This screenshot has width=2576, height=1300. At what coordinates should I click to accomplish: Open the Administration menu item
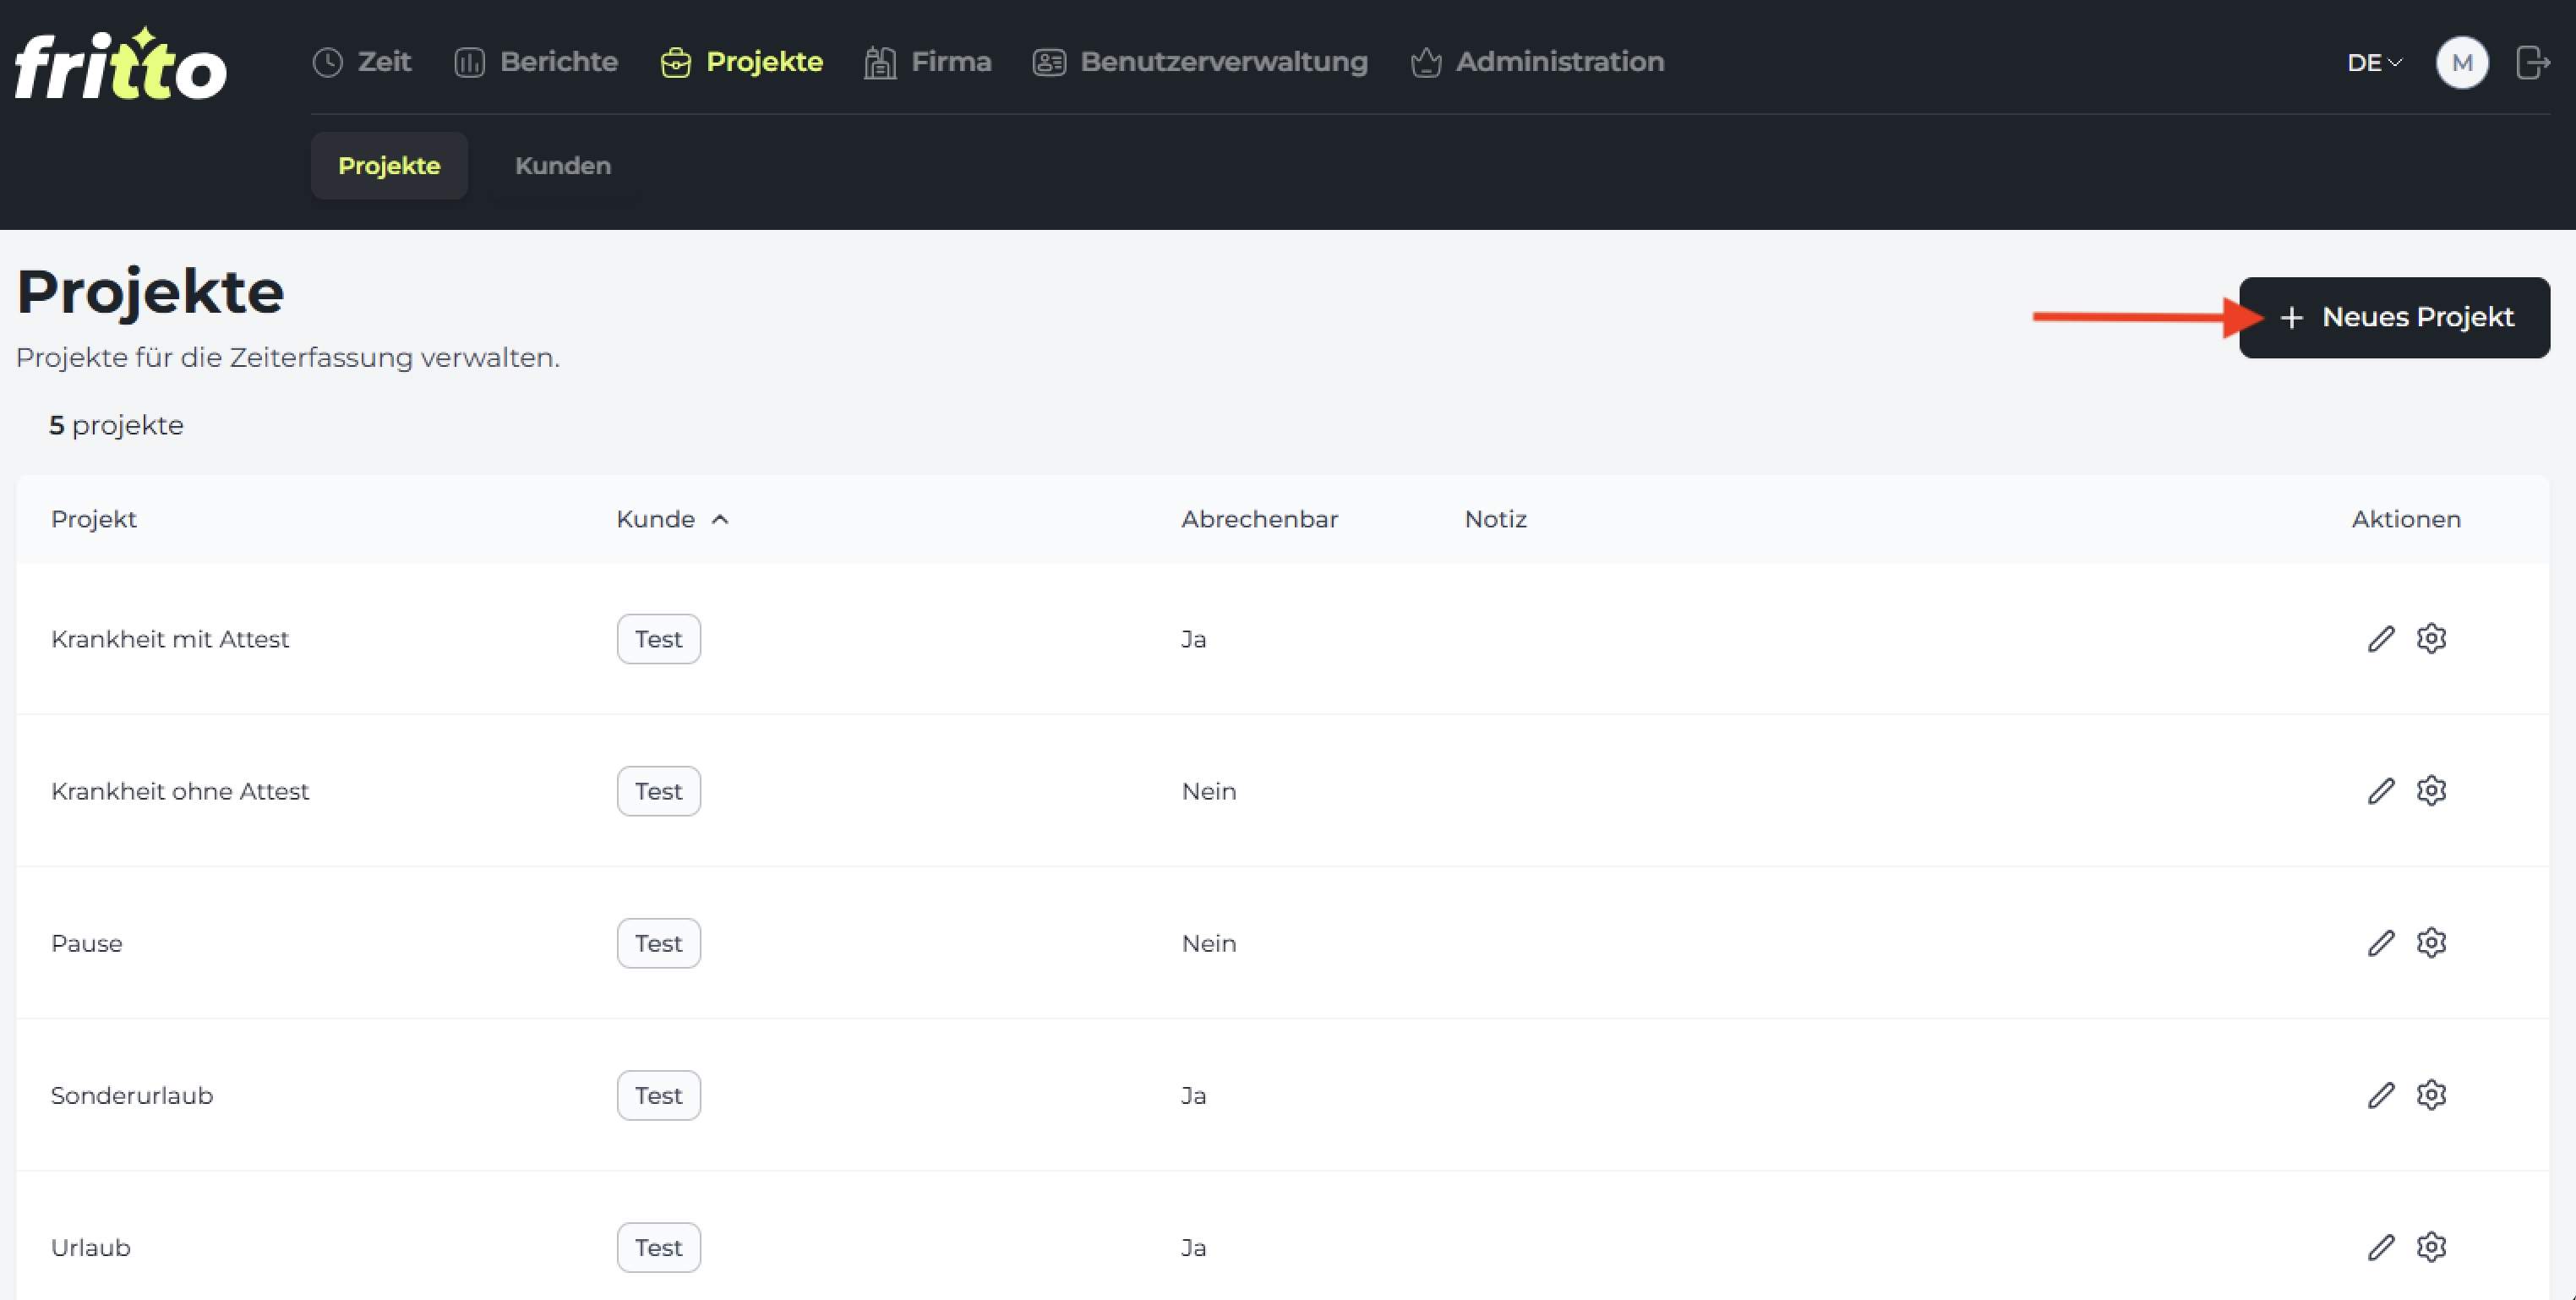pyautogui.click(x=1537, y=62)
